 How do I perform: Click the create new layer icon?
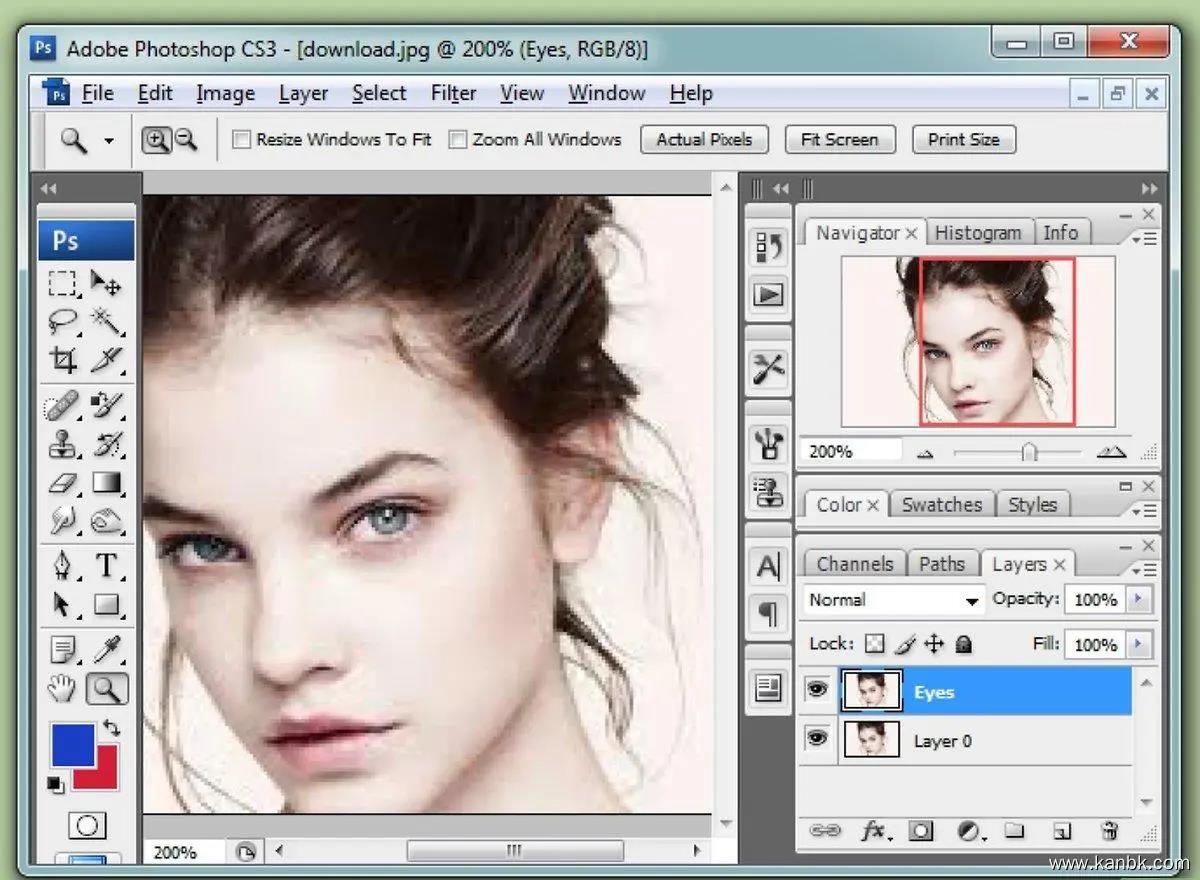coord(1062,831)
